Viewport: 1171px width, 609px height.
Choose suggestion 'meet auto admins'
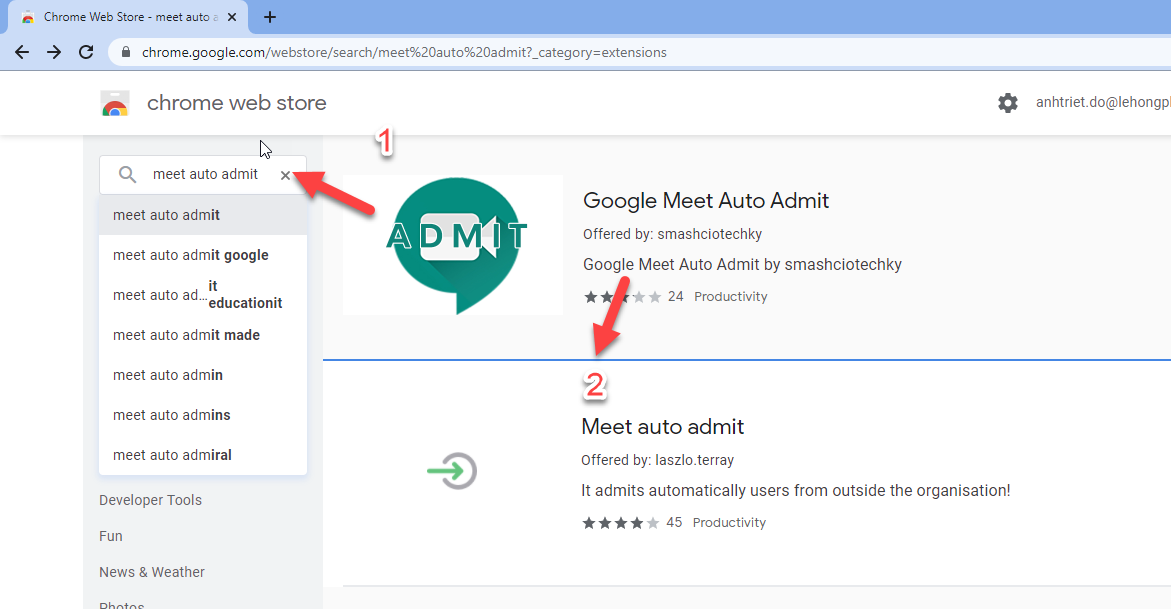point(203,415)
